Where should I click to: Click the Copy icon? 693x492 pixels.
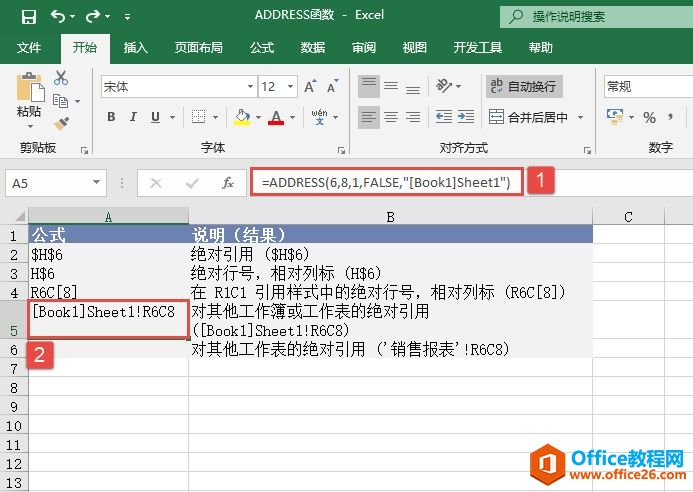(61, 101)
